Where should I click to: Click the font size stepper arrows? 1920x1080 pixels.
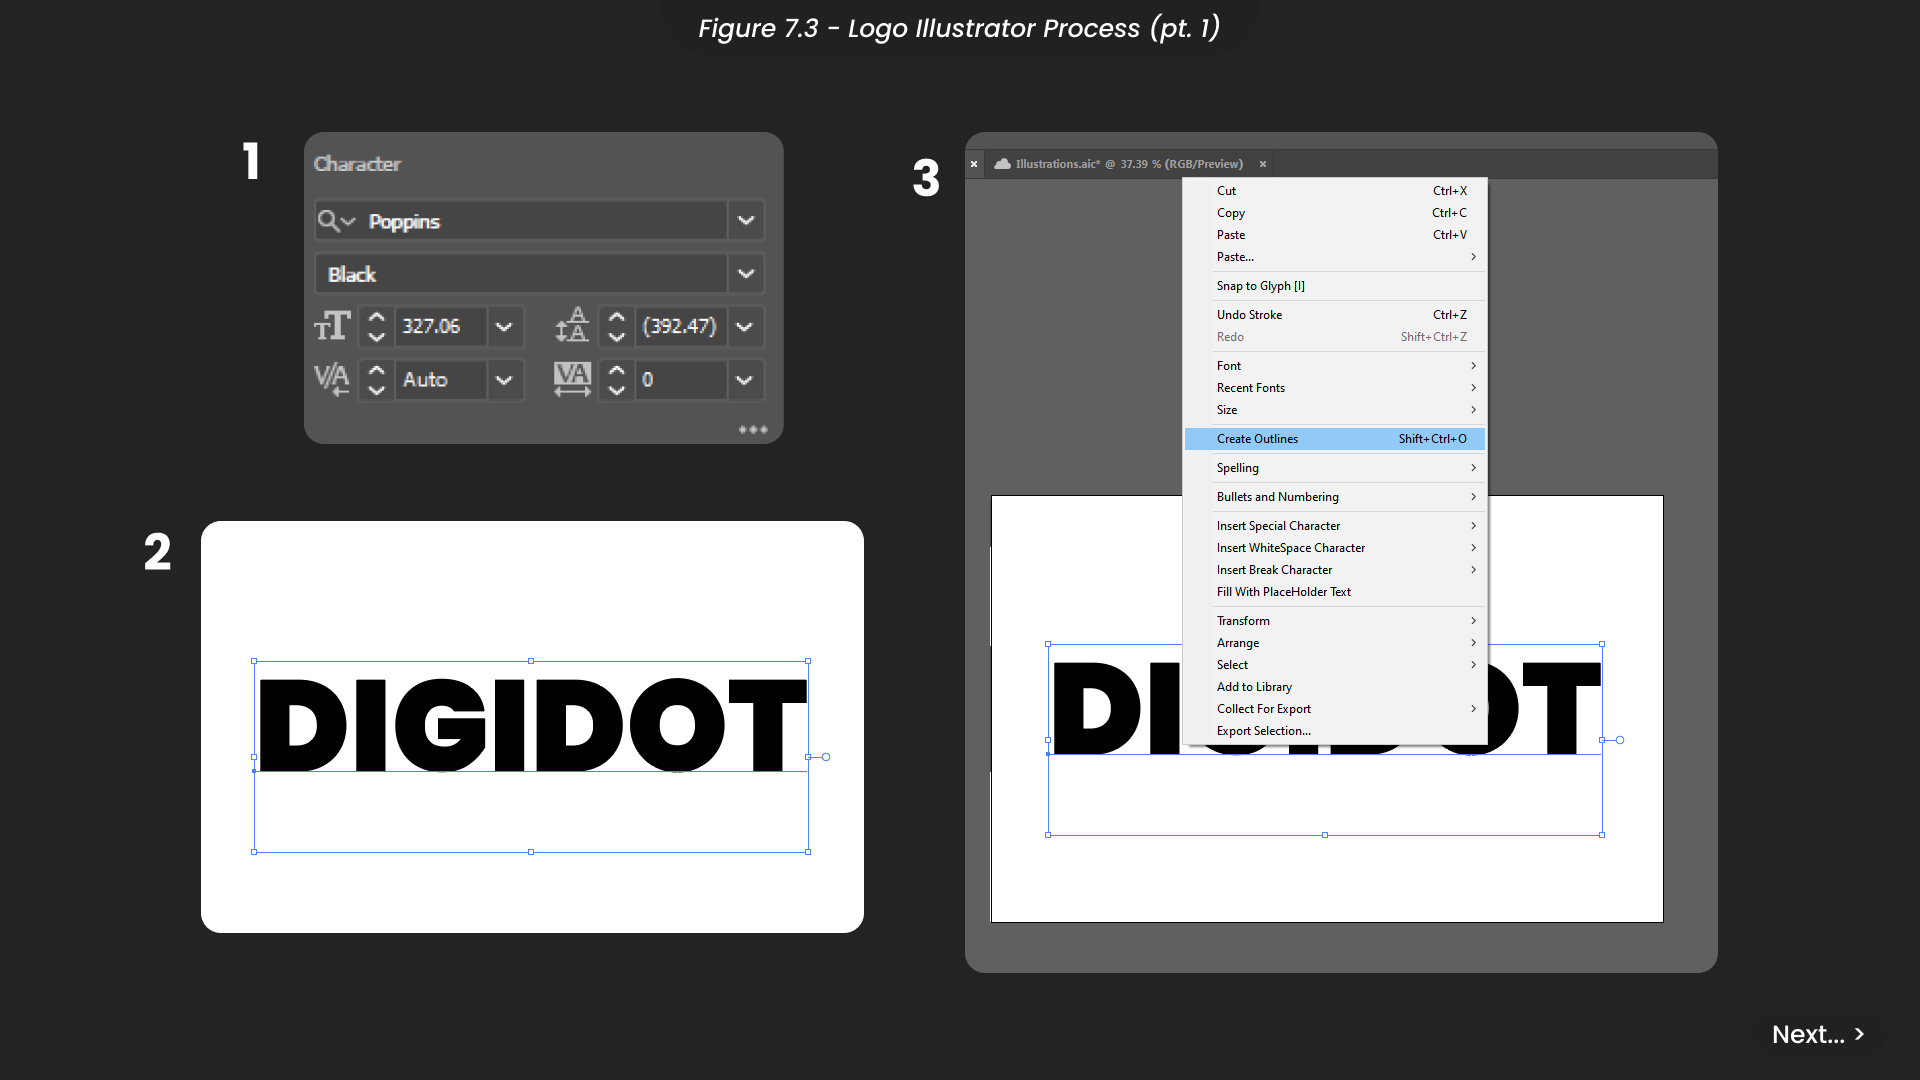pyautogui.click(x=376, y=326)
